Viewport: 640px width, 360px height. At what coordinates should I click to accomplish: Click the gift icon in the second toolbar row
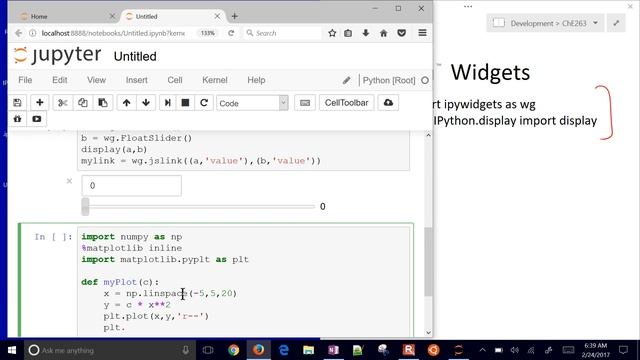coord(17,119)
